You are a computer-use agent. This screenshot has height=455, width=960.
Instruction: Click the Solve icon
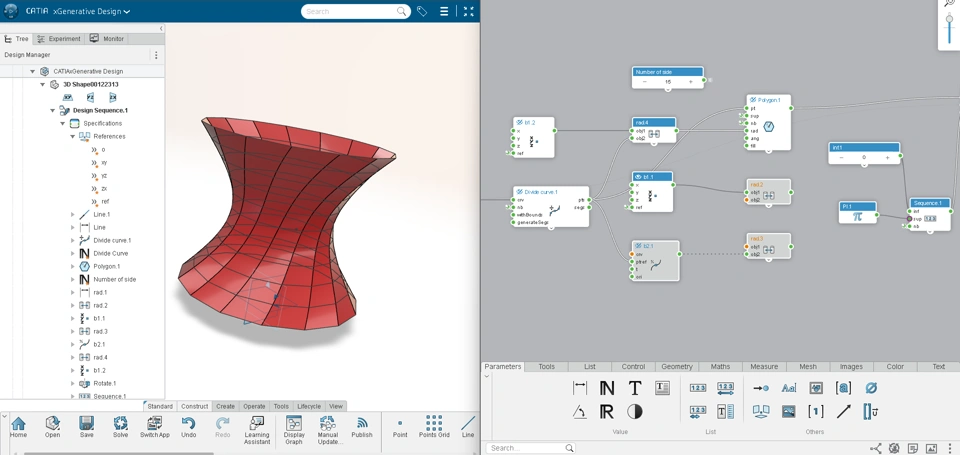pos(121,423)
